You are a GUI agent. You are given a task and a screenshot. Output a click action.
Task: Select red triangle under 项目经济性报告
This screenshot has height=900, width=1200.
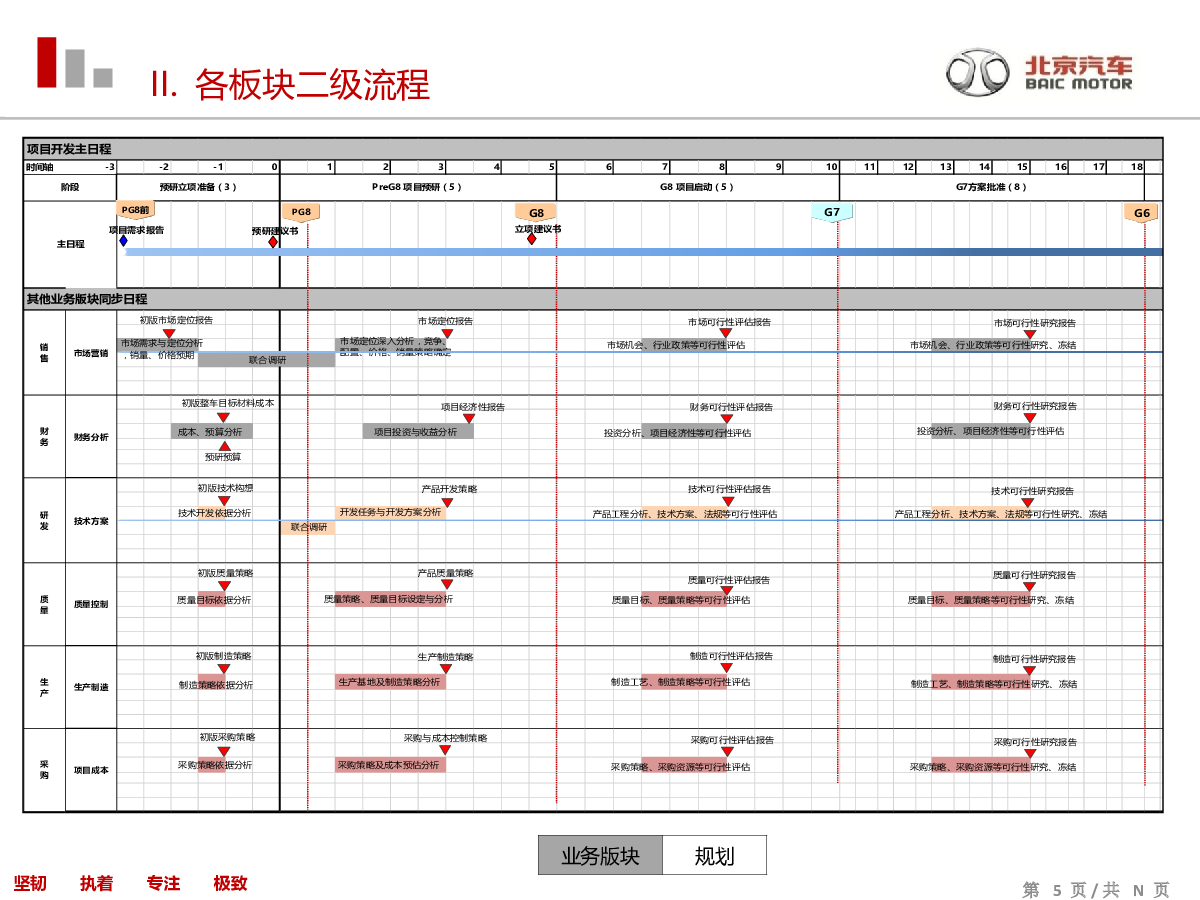tap(467, 419)
